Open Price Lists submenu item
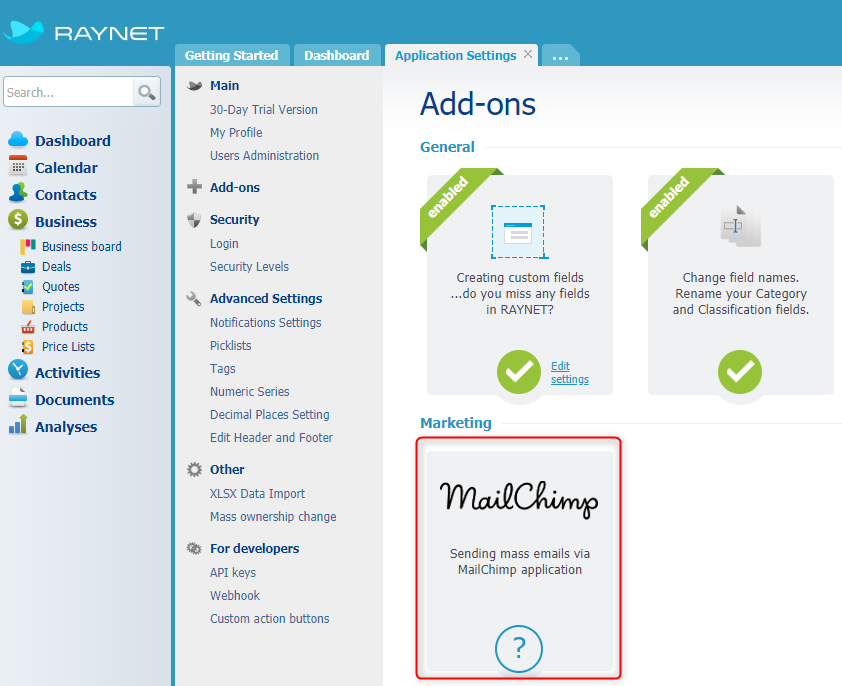842x686 pixels. tap(68, 346)
